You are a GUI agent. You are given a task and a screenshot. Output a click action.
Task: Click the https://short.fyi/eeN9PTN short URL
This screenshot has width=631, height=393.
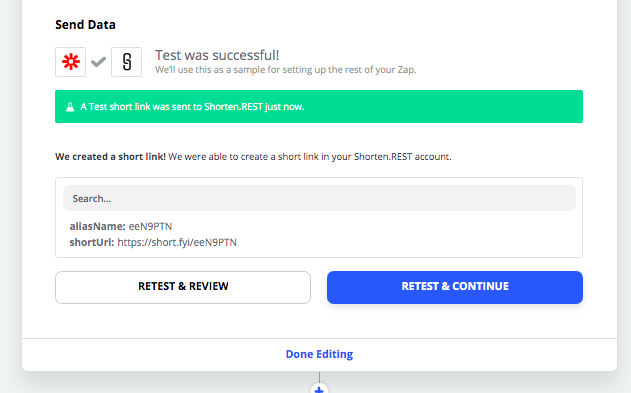pyautogui.click(x=177, y=243)
